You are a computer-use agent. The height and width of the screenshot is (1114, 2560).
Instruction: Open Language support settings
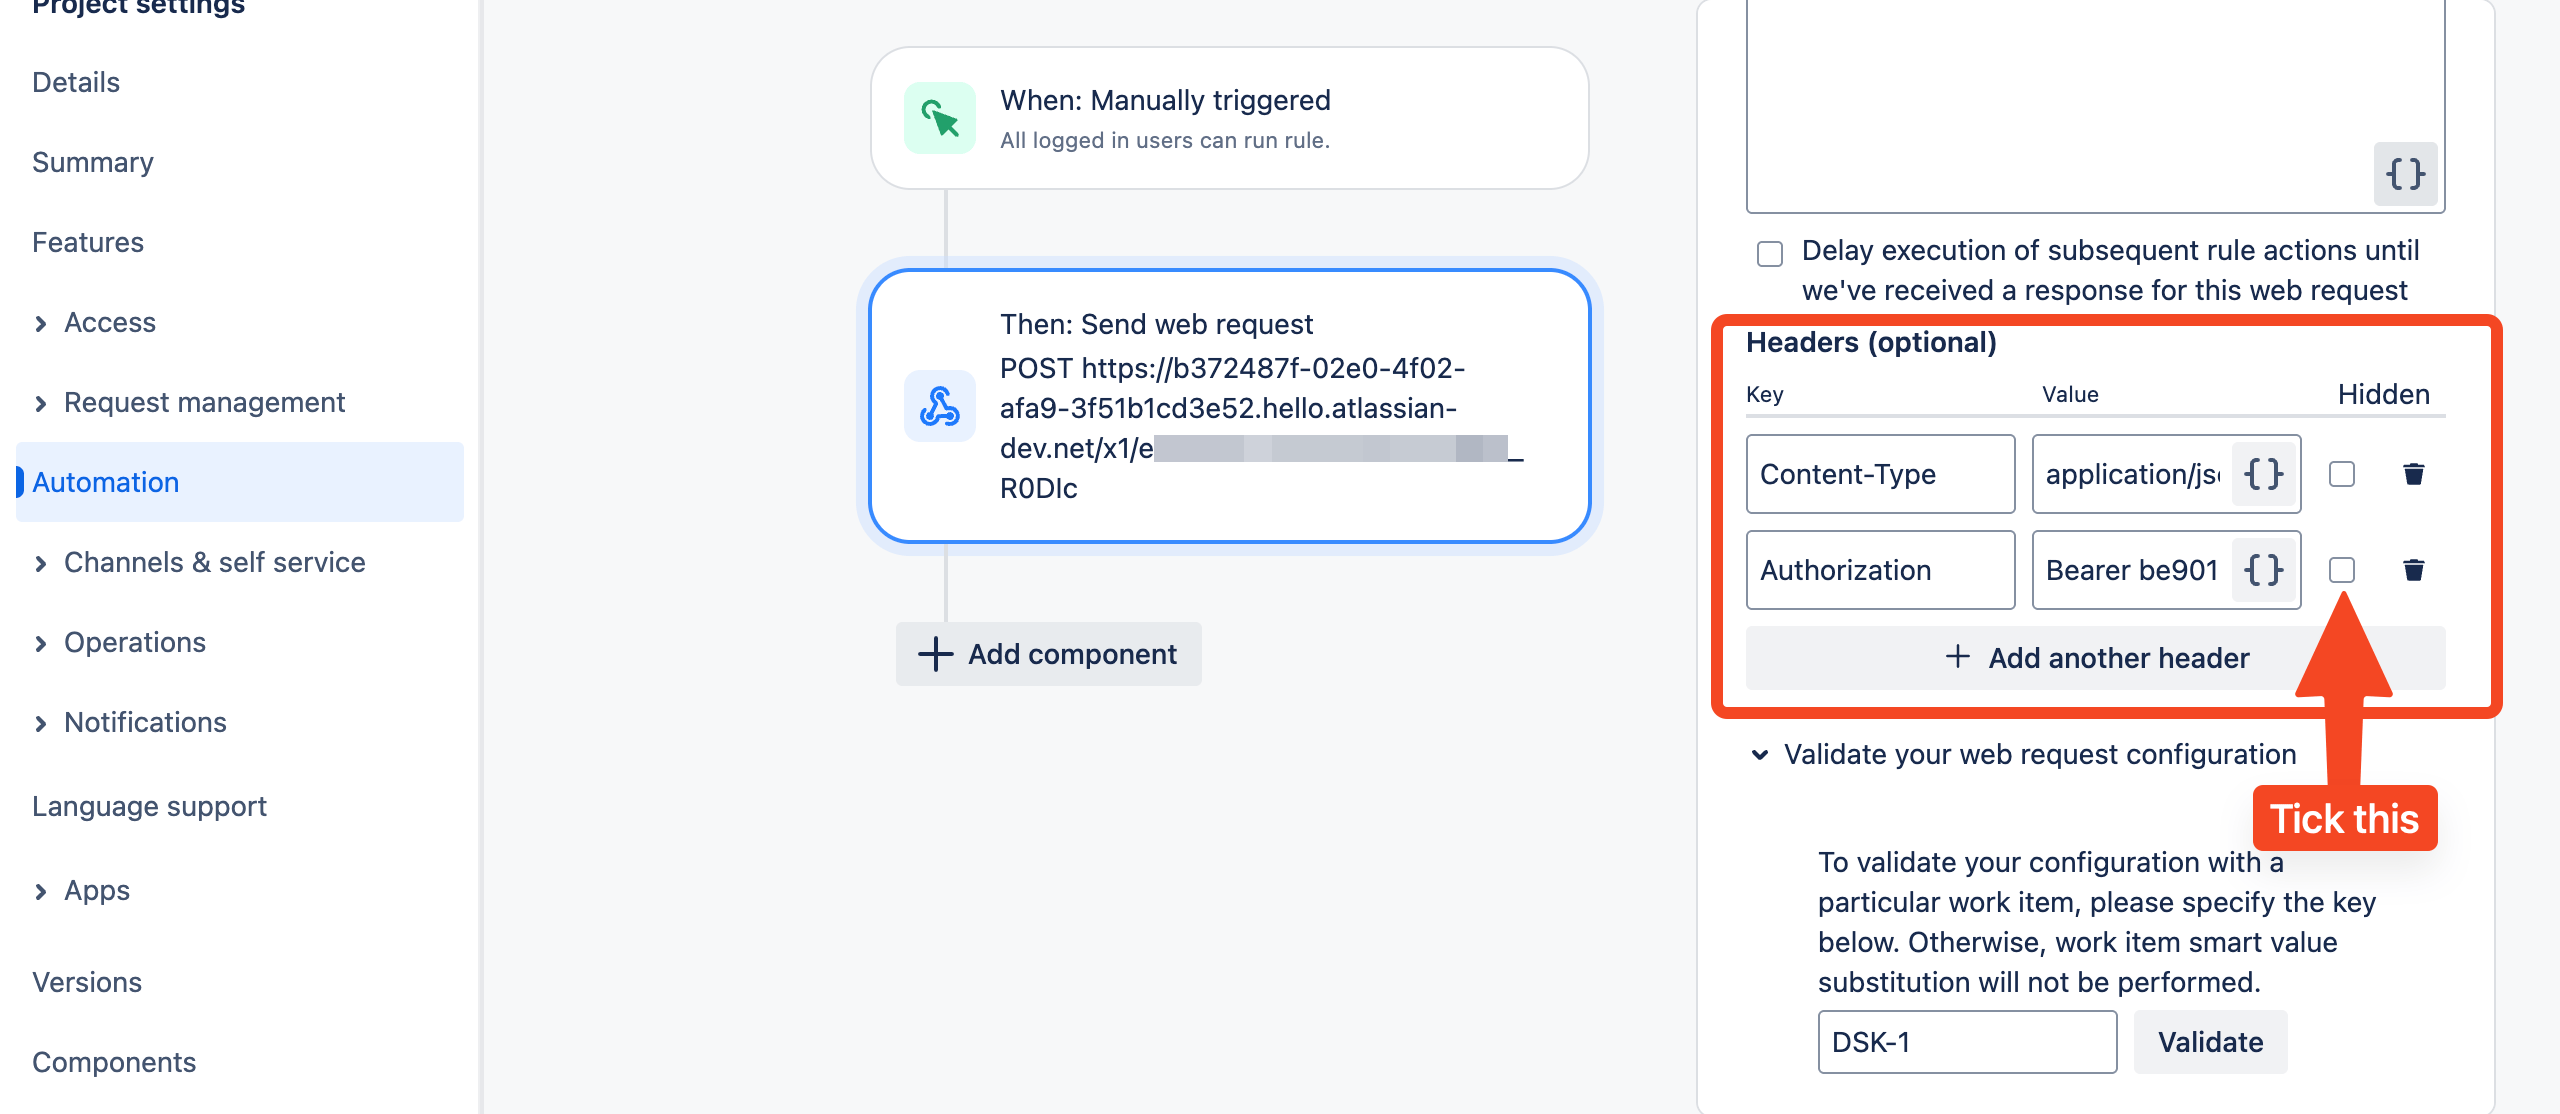149,806
